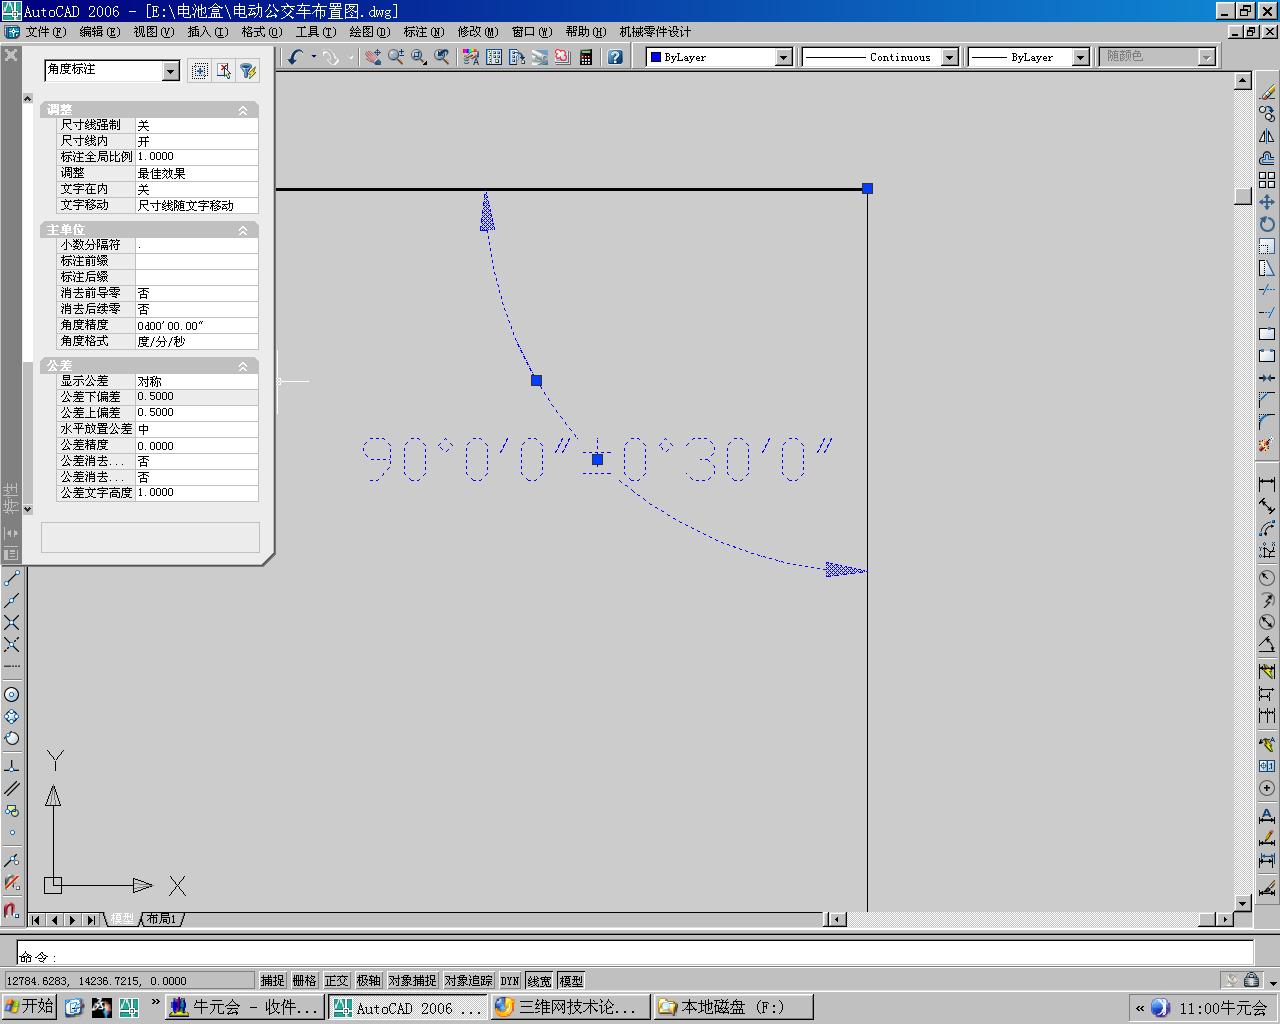The height and width of the screenshot is (1024, 1280).
Task: Open the ByLayer color dropdown
Action: coord(784,57)
